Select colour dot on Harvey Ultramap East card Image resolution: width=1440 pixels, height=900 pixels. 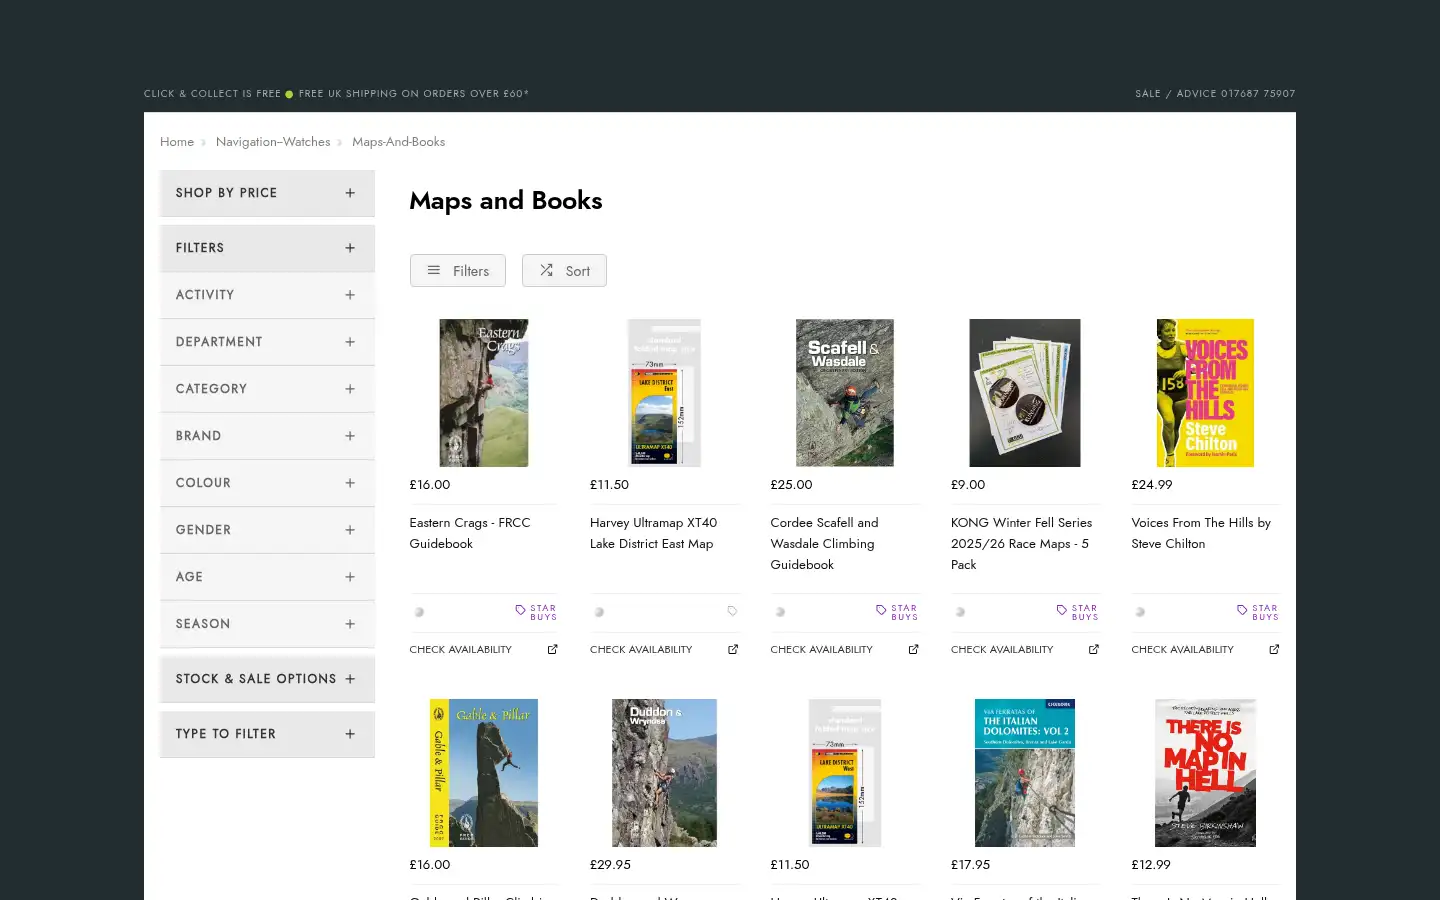[599, 612]
